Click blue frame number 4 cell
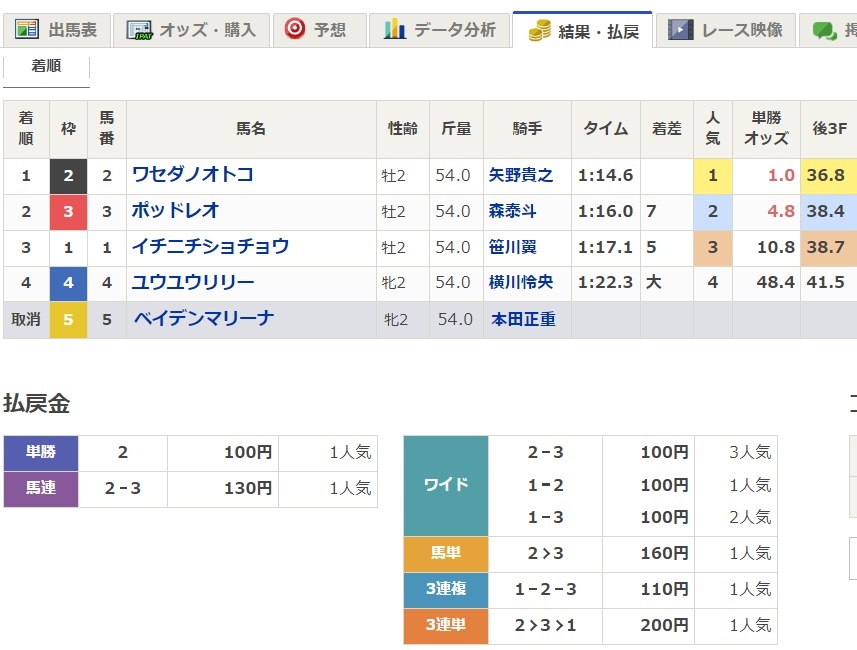Screen dimensions: 857x650 (68, 283)
